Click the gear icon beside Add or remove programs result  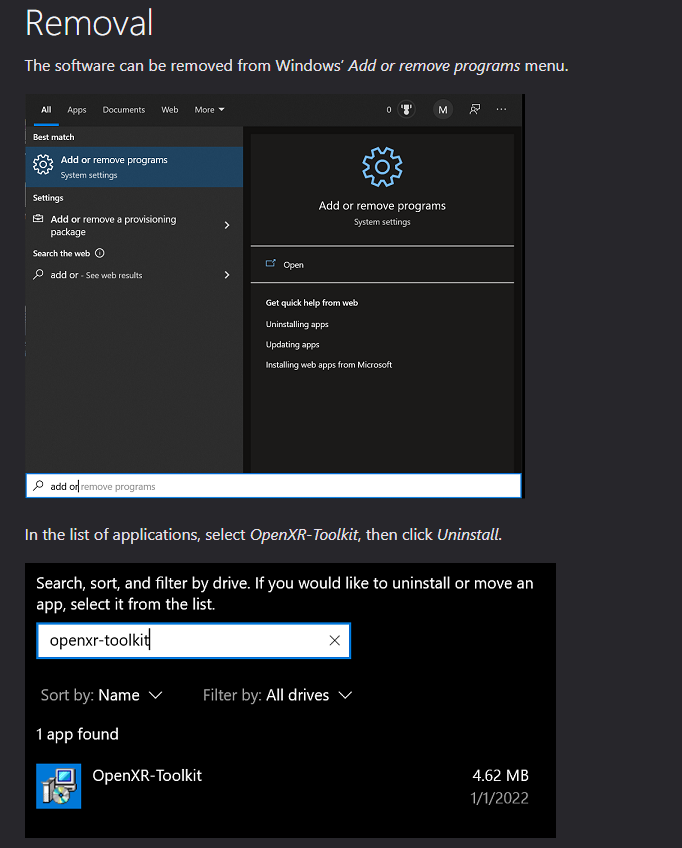(43, 164)
